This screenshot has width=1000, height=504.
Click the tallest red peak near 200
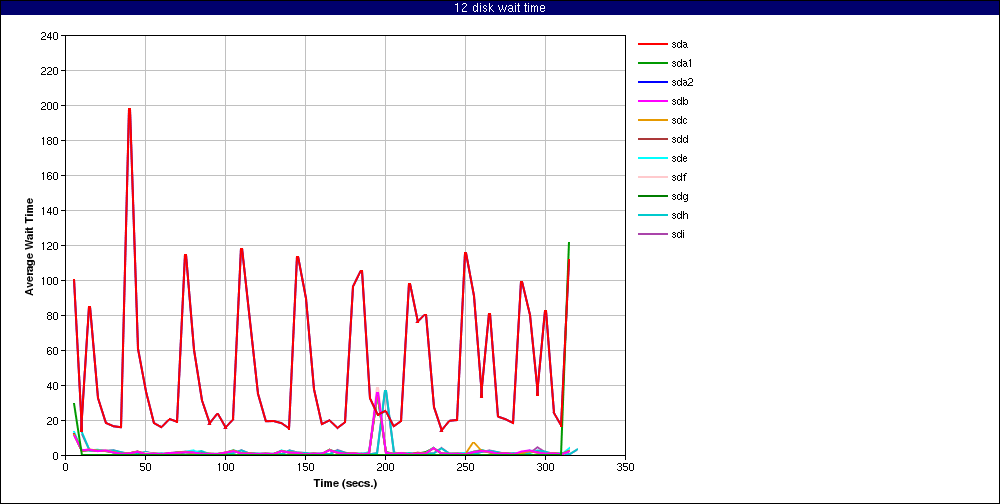click(x=129, y=109)
